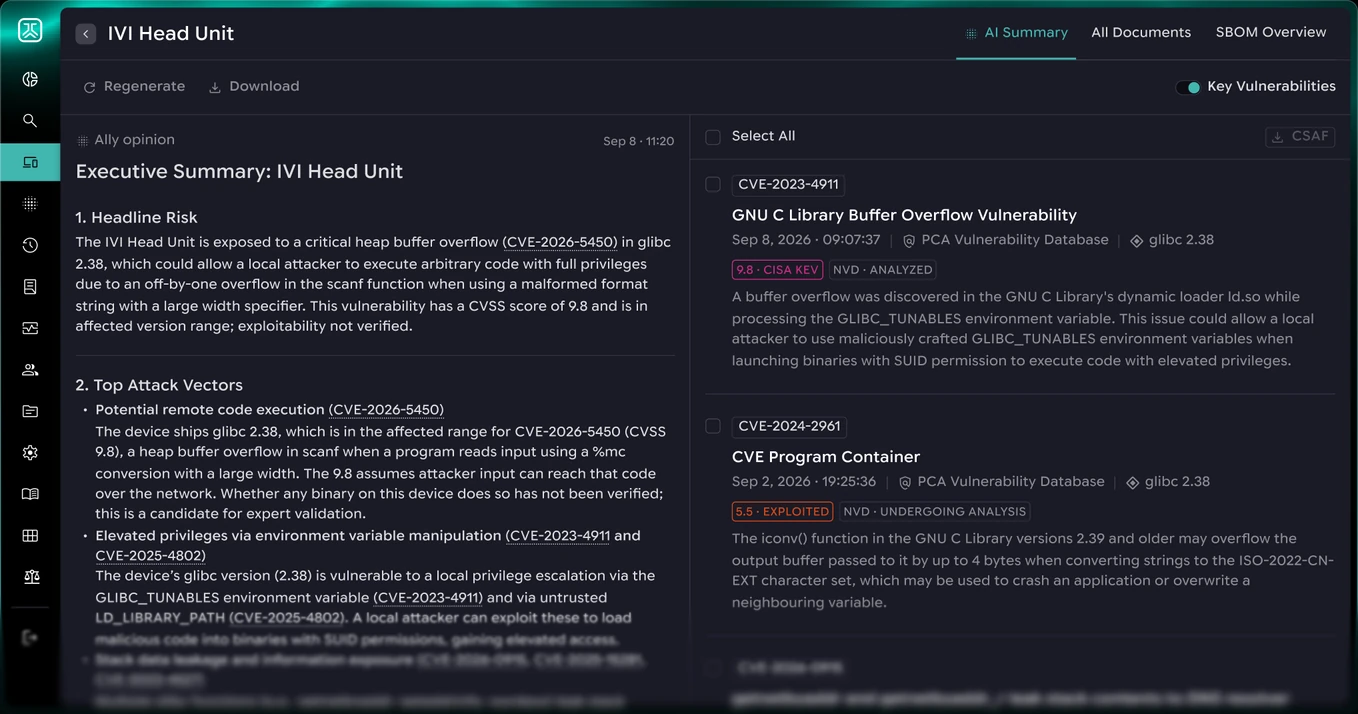1358x714 pixels.
Task: Click the CSAF export button
Action: point(1300,137)
